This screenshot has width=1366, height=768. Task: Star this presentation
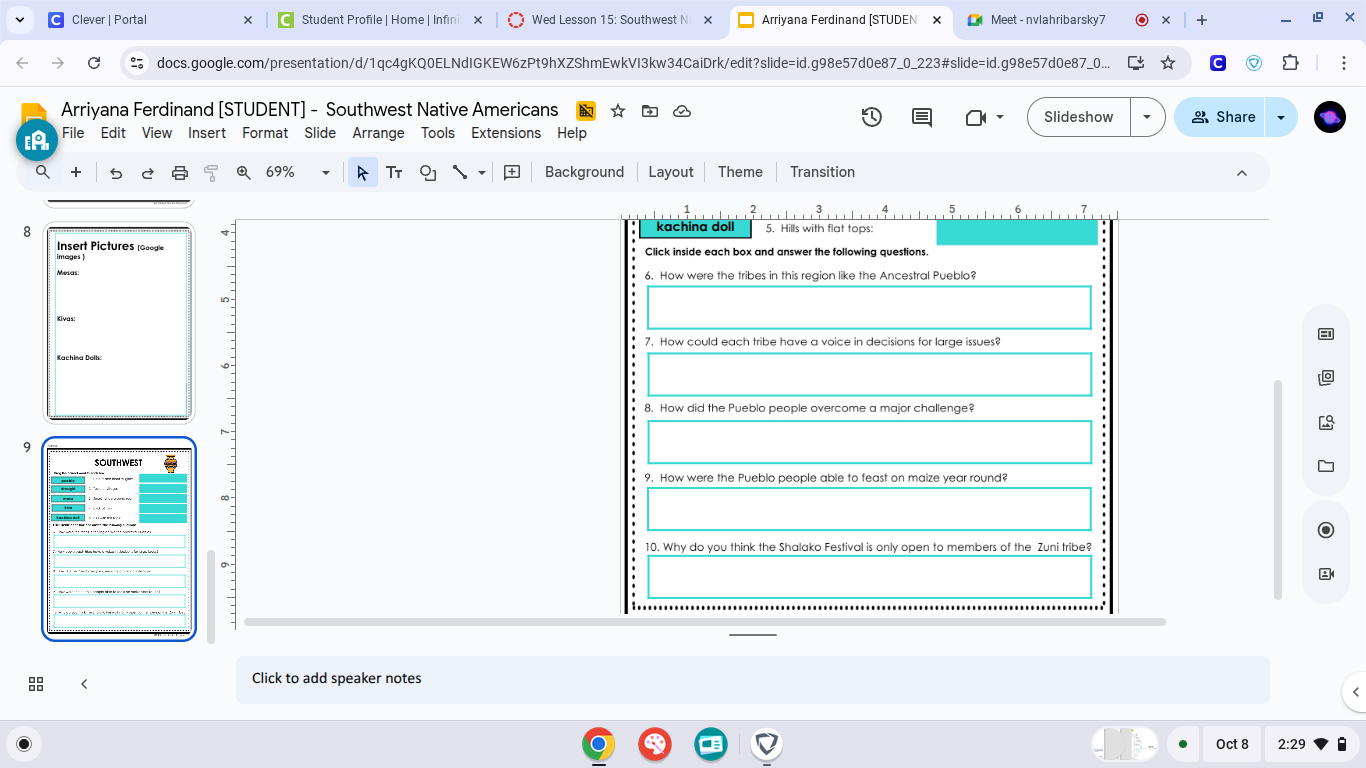618,111
